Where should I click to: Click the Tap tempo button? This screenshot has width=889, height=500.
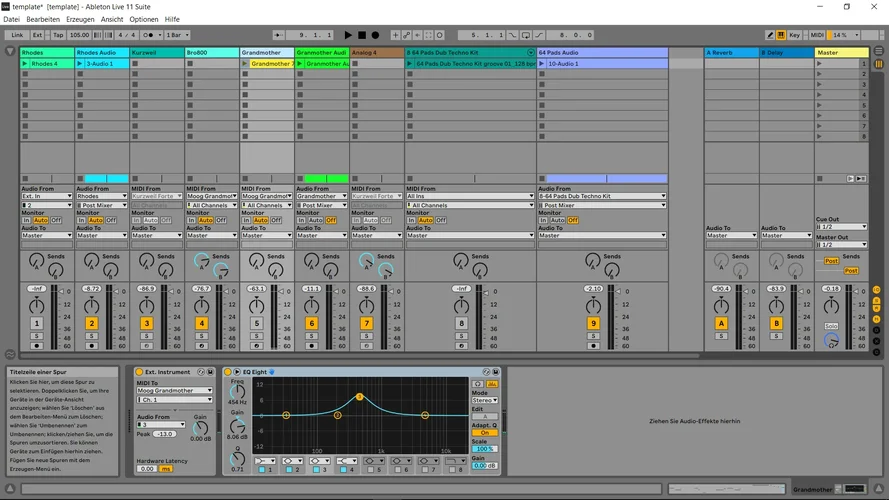[58, 35]
